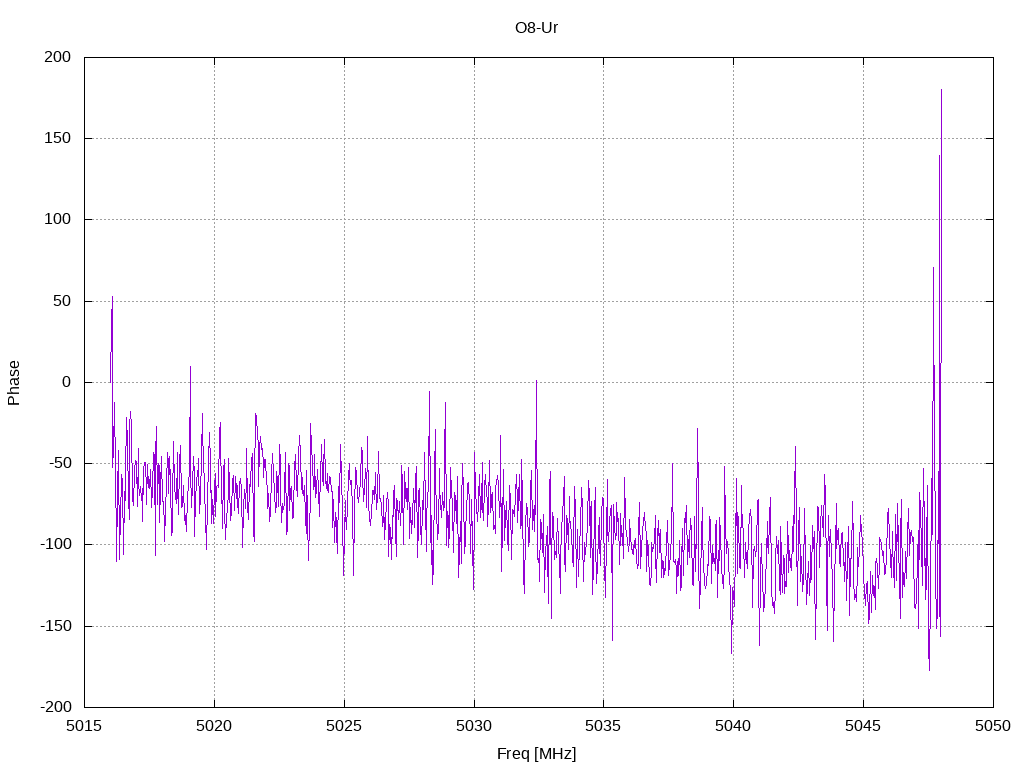Click y-axis tick value "-150"
Image resolution: width=1024 pixels, height=768 pixels.
pyautogui.click(x=56, y=626)
